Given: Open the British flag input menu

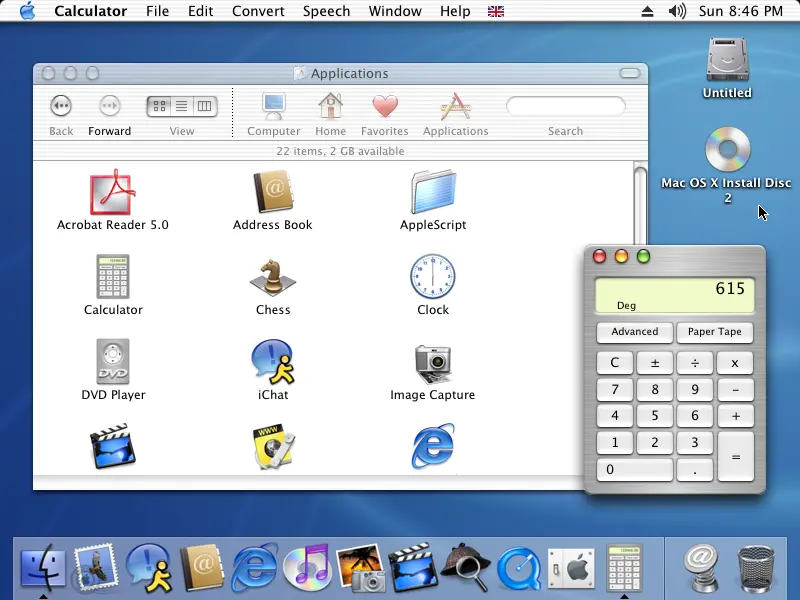Looking at the screenshot, I should pos(495,11).
